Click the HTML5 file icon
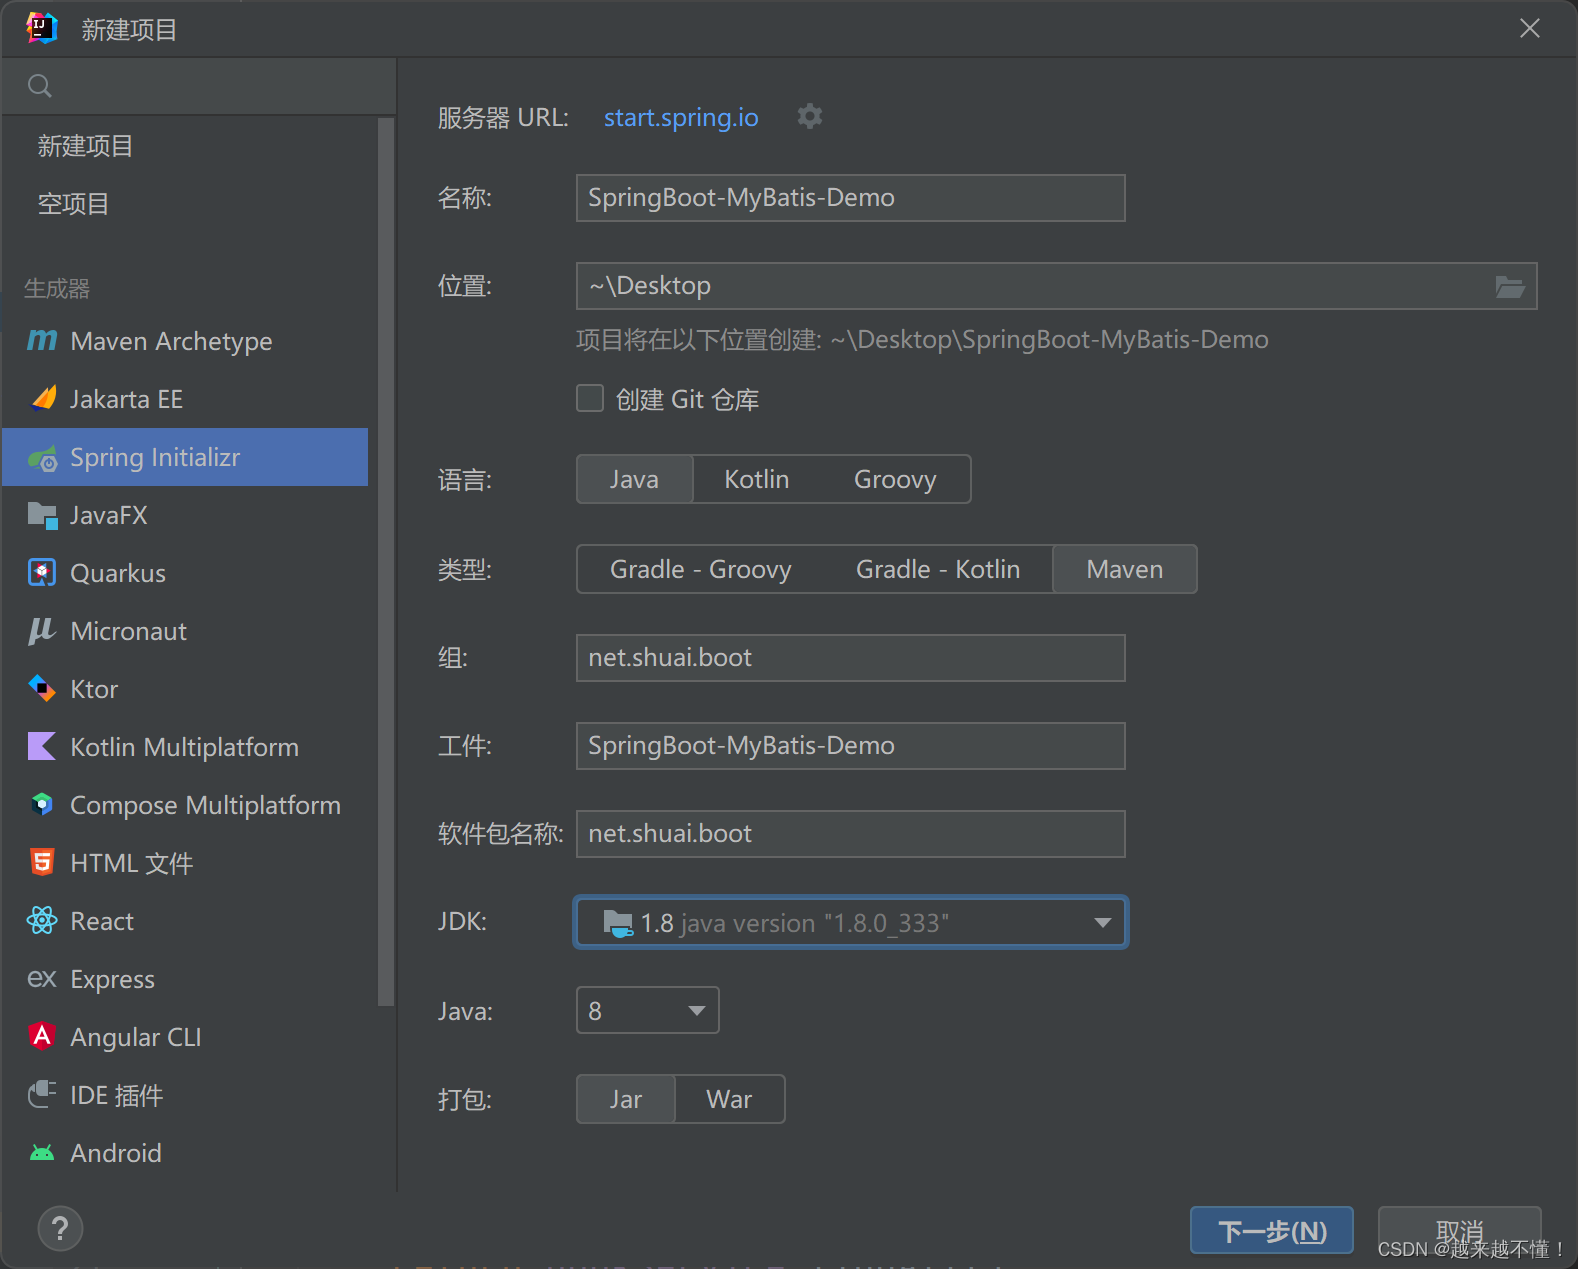This screenshot has width=1578, height=1269. tap(42, 863)
